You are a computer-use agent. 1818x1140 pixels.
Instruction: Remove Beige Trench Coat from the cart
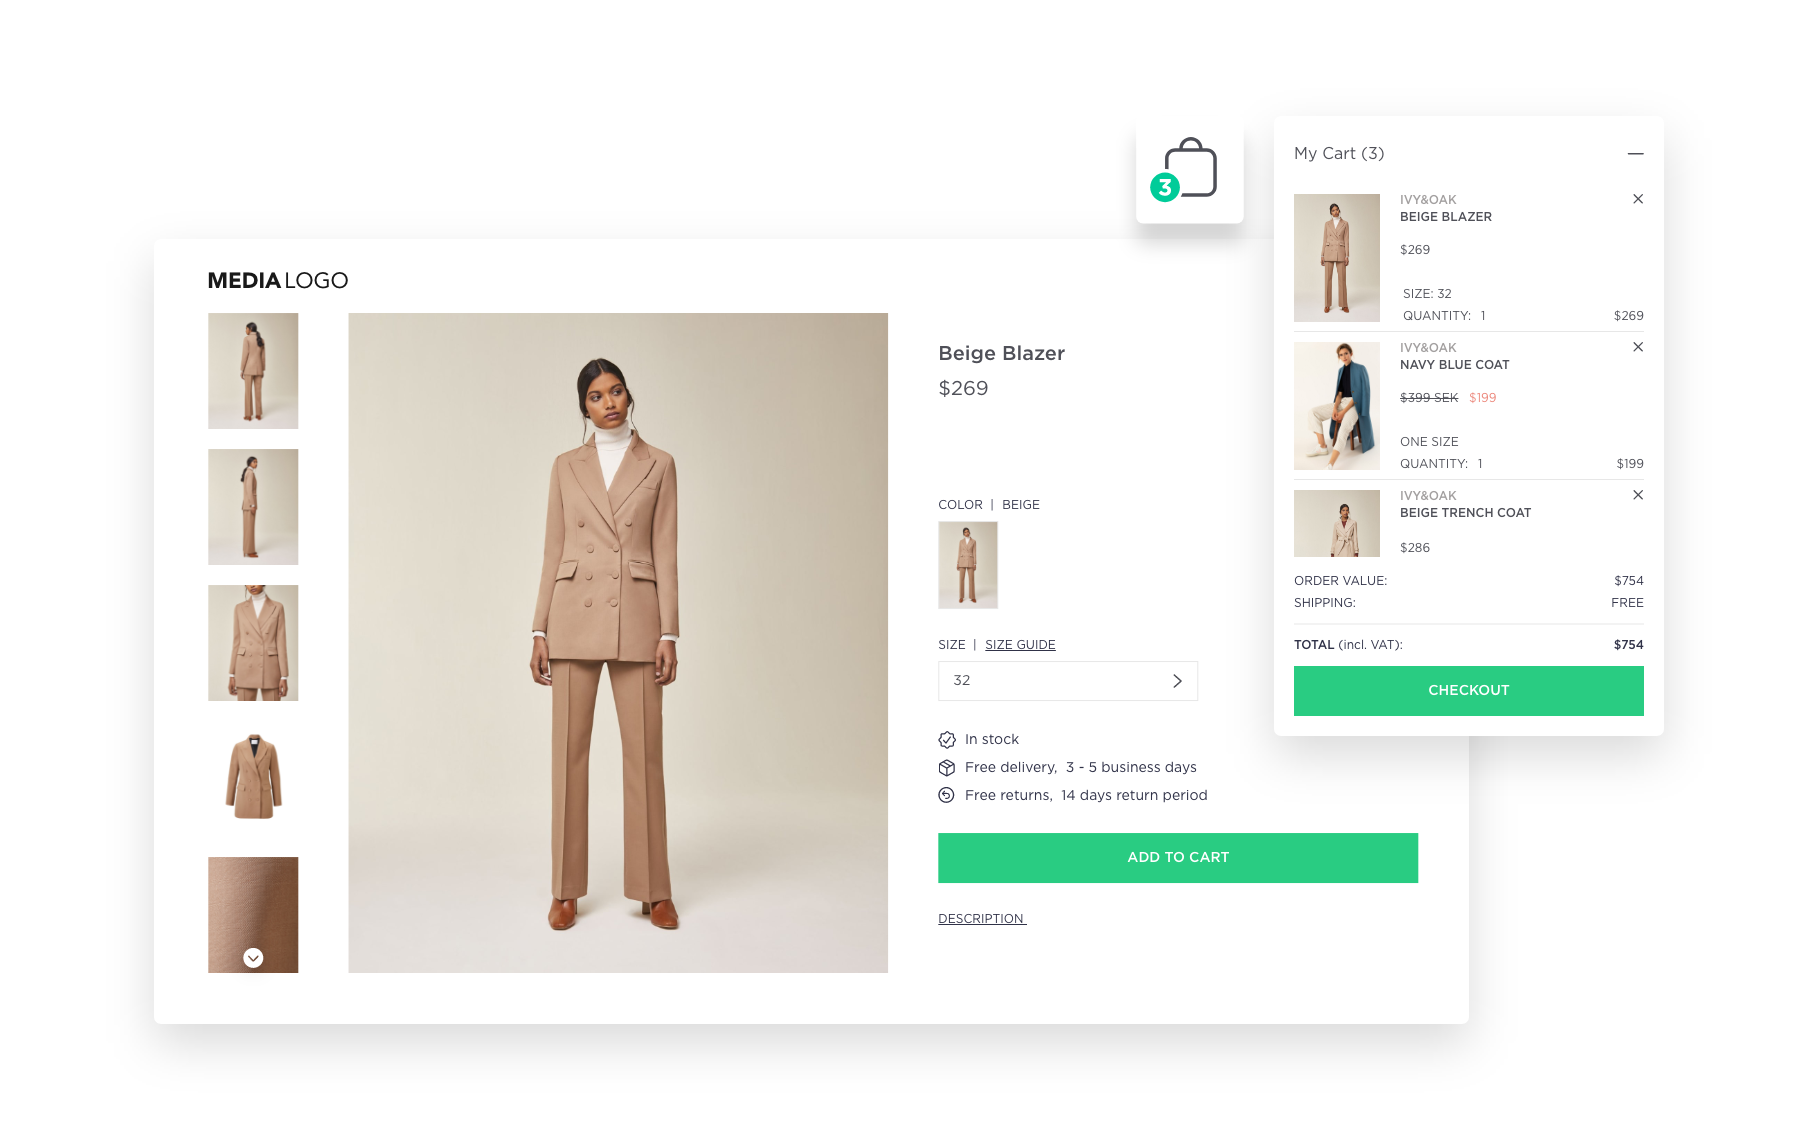pos(1638,495)
